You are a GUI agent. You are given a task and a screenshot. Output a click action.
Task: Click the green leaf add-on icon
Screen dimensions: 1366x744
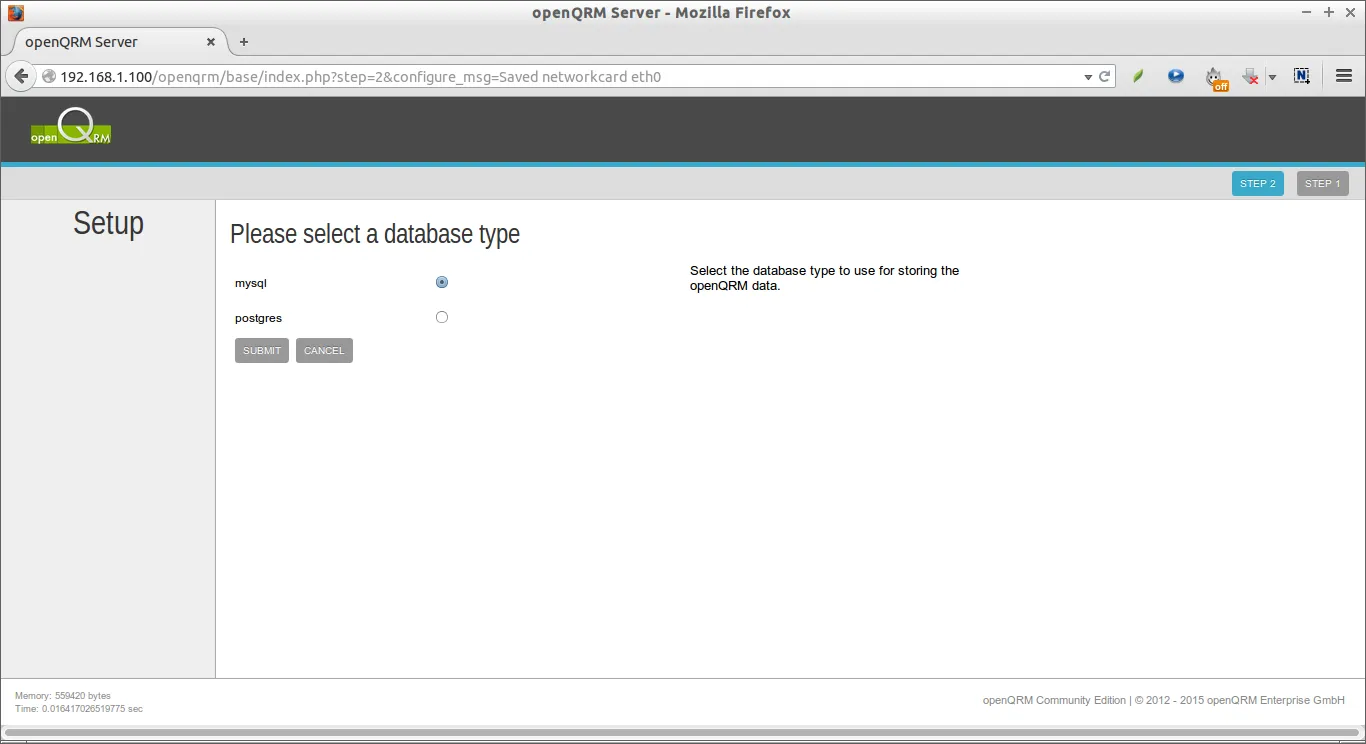pos(1138,76)
